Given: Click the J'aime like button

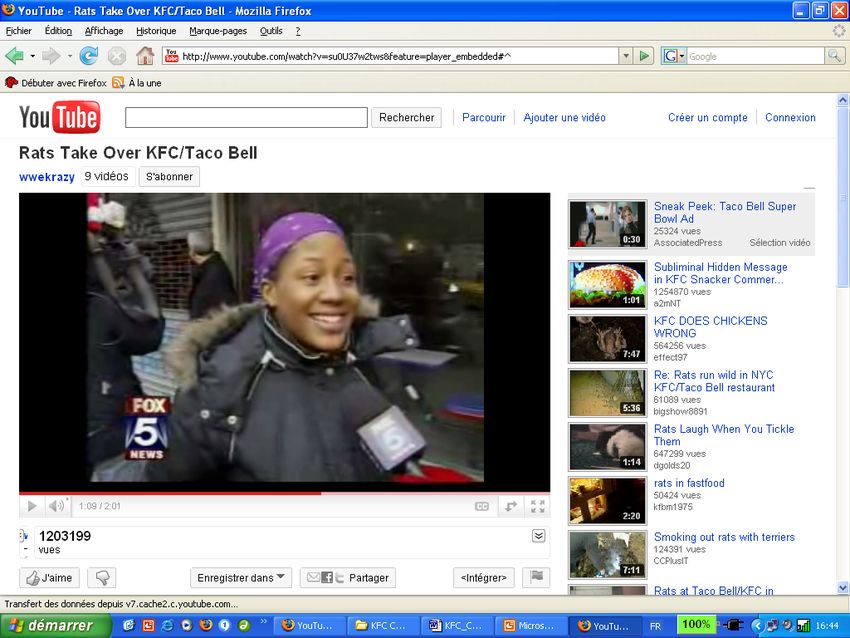Looking at the screenshot, I should click(49, 578).
